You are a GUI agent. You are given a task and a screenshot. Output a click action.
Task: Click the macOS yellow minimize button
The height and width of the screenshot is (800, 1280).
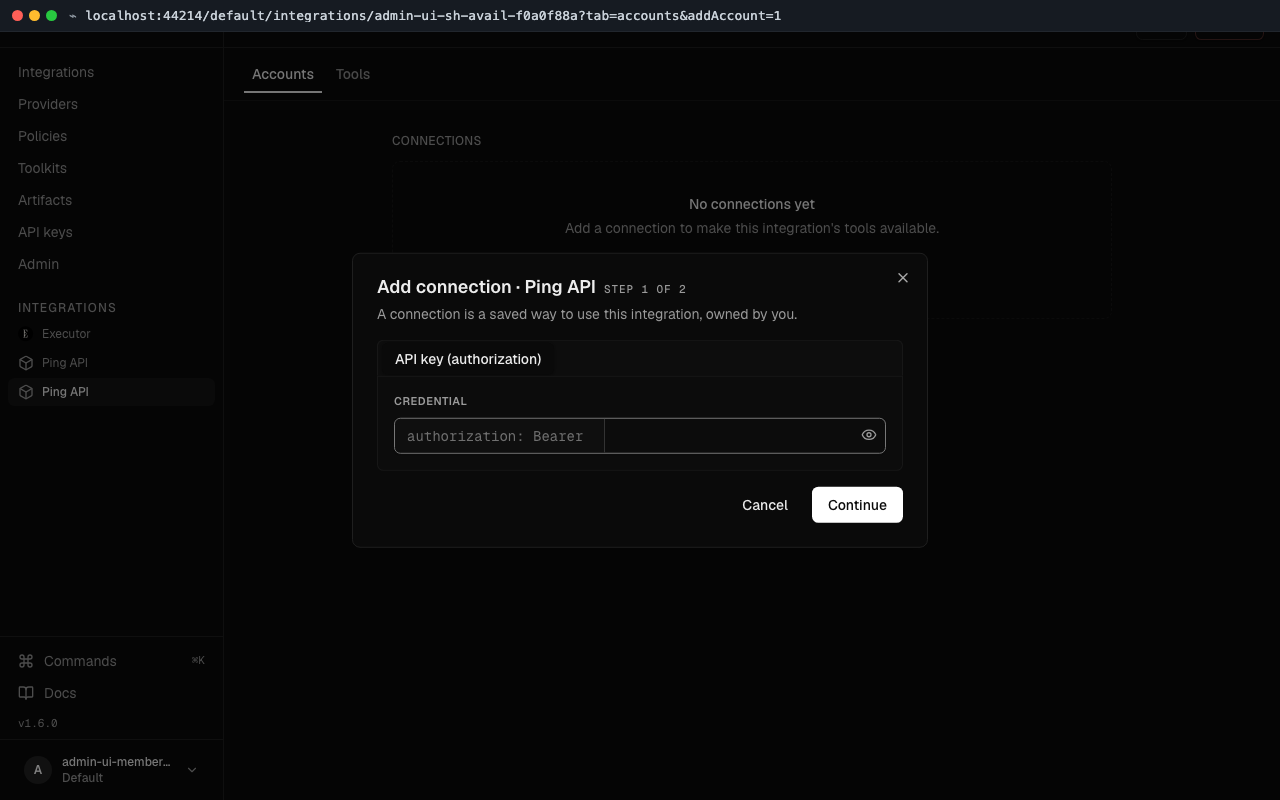(34, 16)
